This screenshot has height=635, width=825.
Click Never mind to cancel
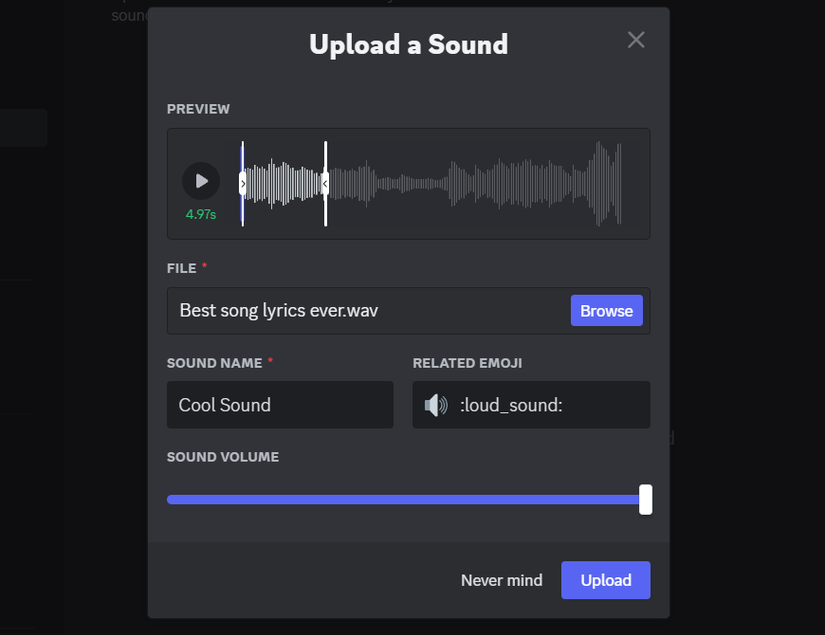click(501, 580)
